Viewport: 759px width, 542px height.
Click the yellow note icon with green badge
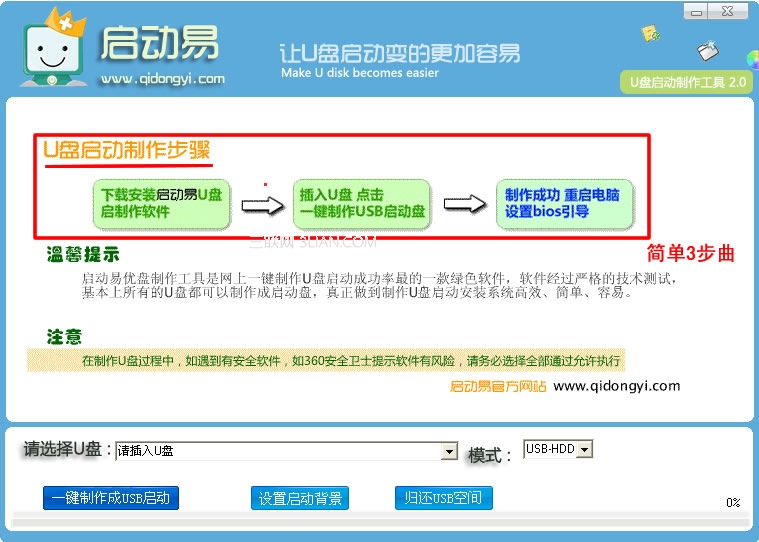pos(650,33)
